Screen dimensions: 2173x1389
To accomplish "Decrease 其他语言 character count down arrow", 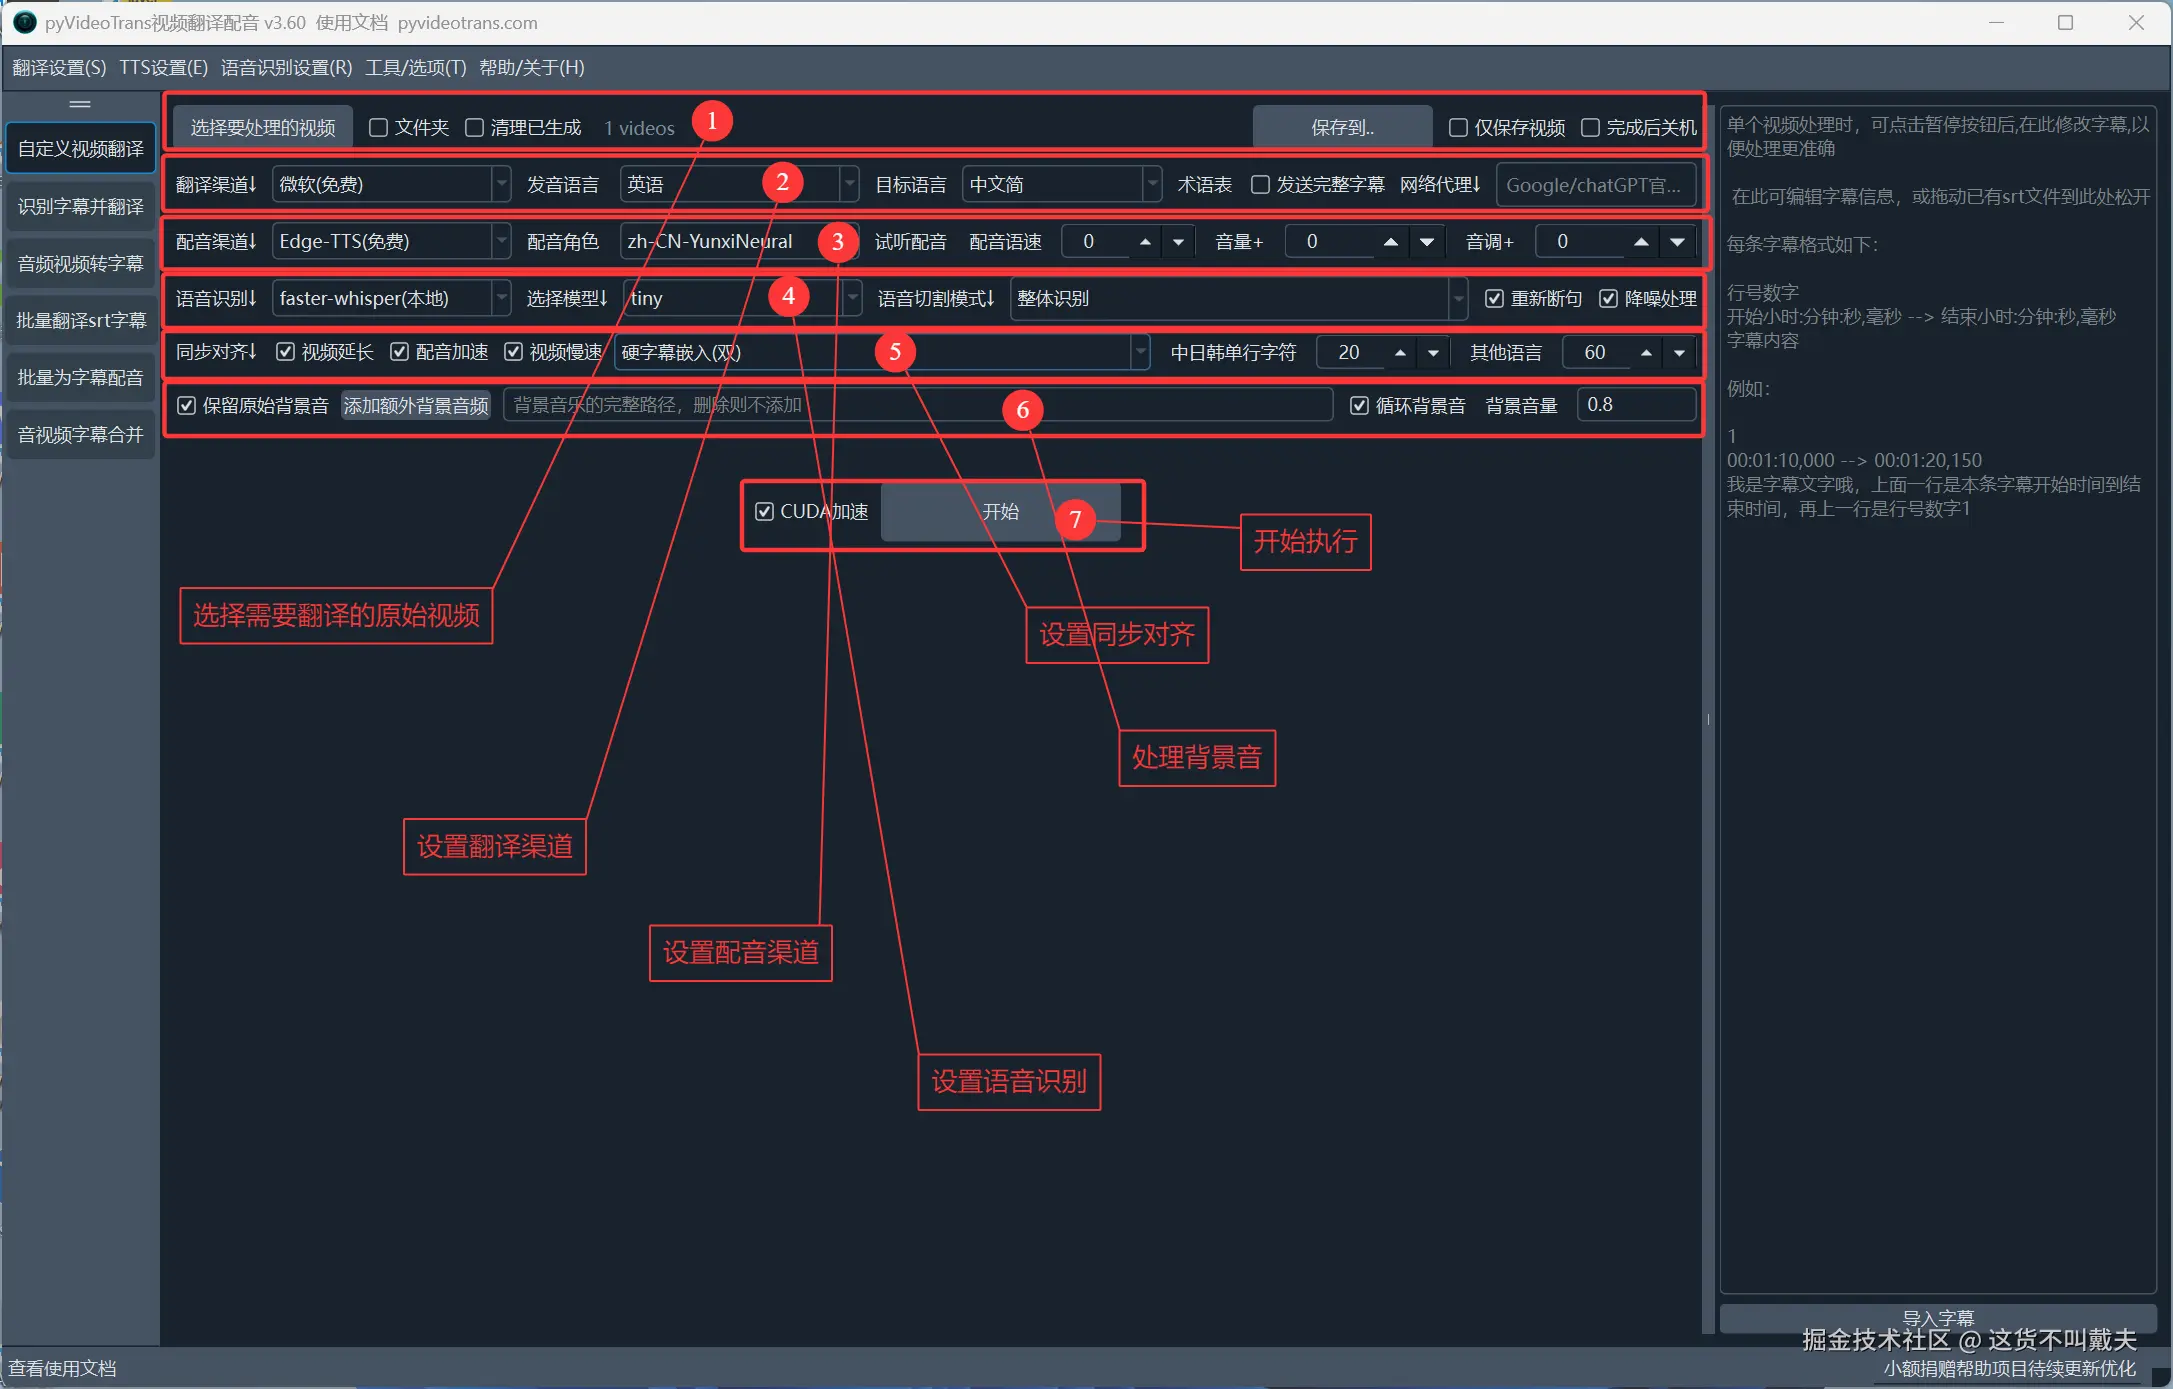I will coord(1680,353).
